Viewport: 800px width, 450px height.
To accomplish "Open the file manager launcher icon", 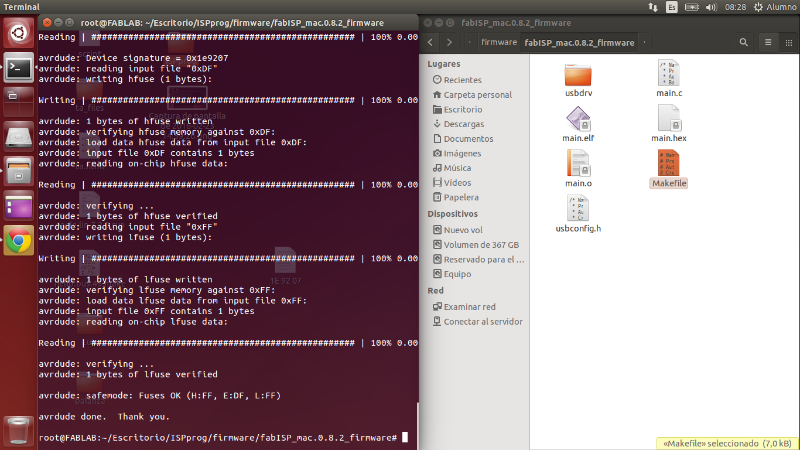I will click(18, 171).
